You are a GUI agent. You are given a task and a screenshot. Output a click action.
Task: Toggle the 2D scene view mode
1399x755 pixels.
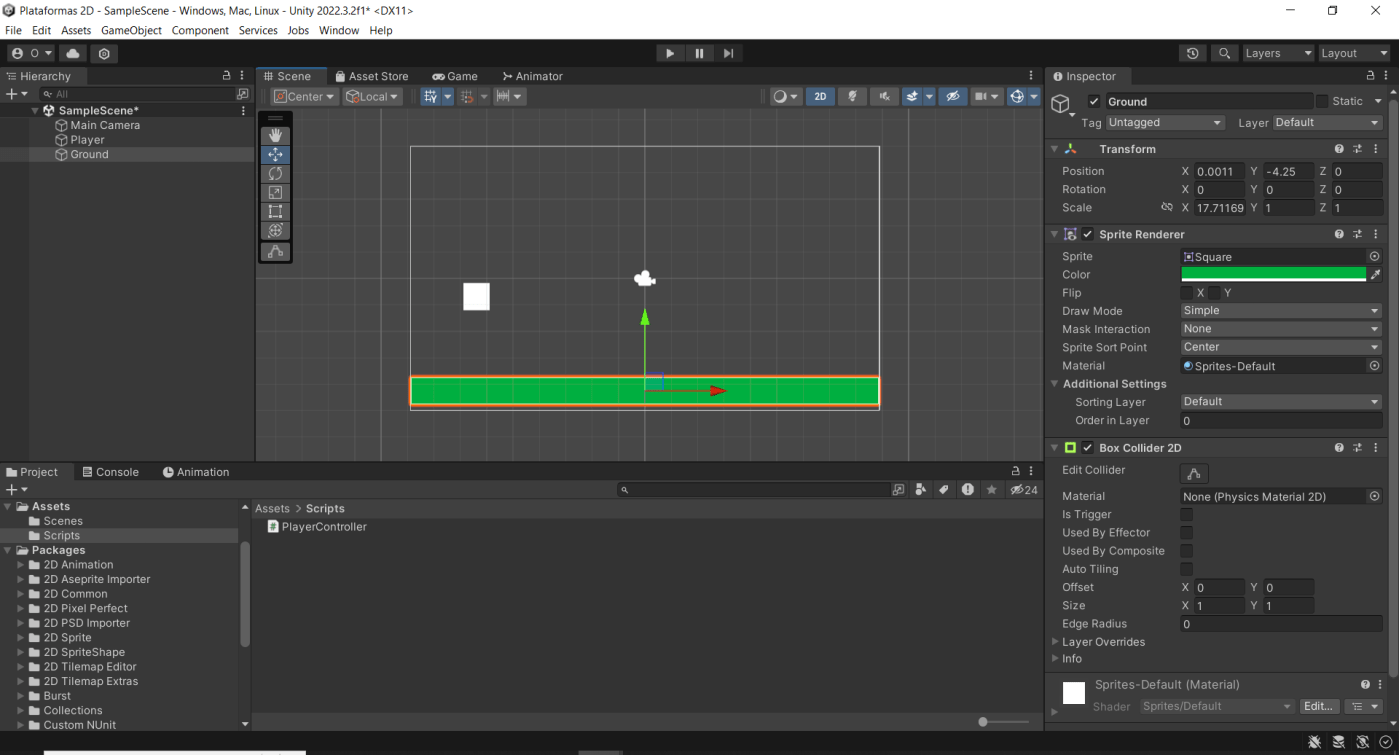pos(820,96)
